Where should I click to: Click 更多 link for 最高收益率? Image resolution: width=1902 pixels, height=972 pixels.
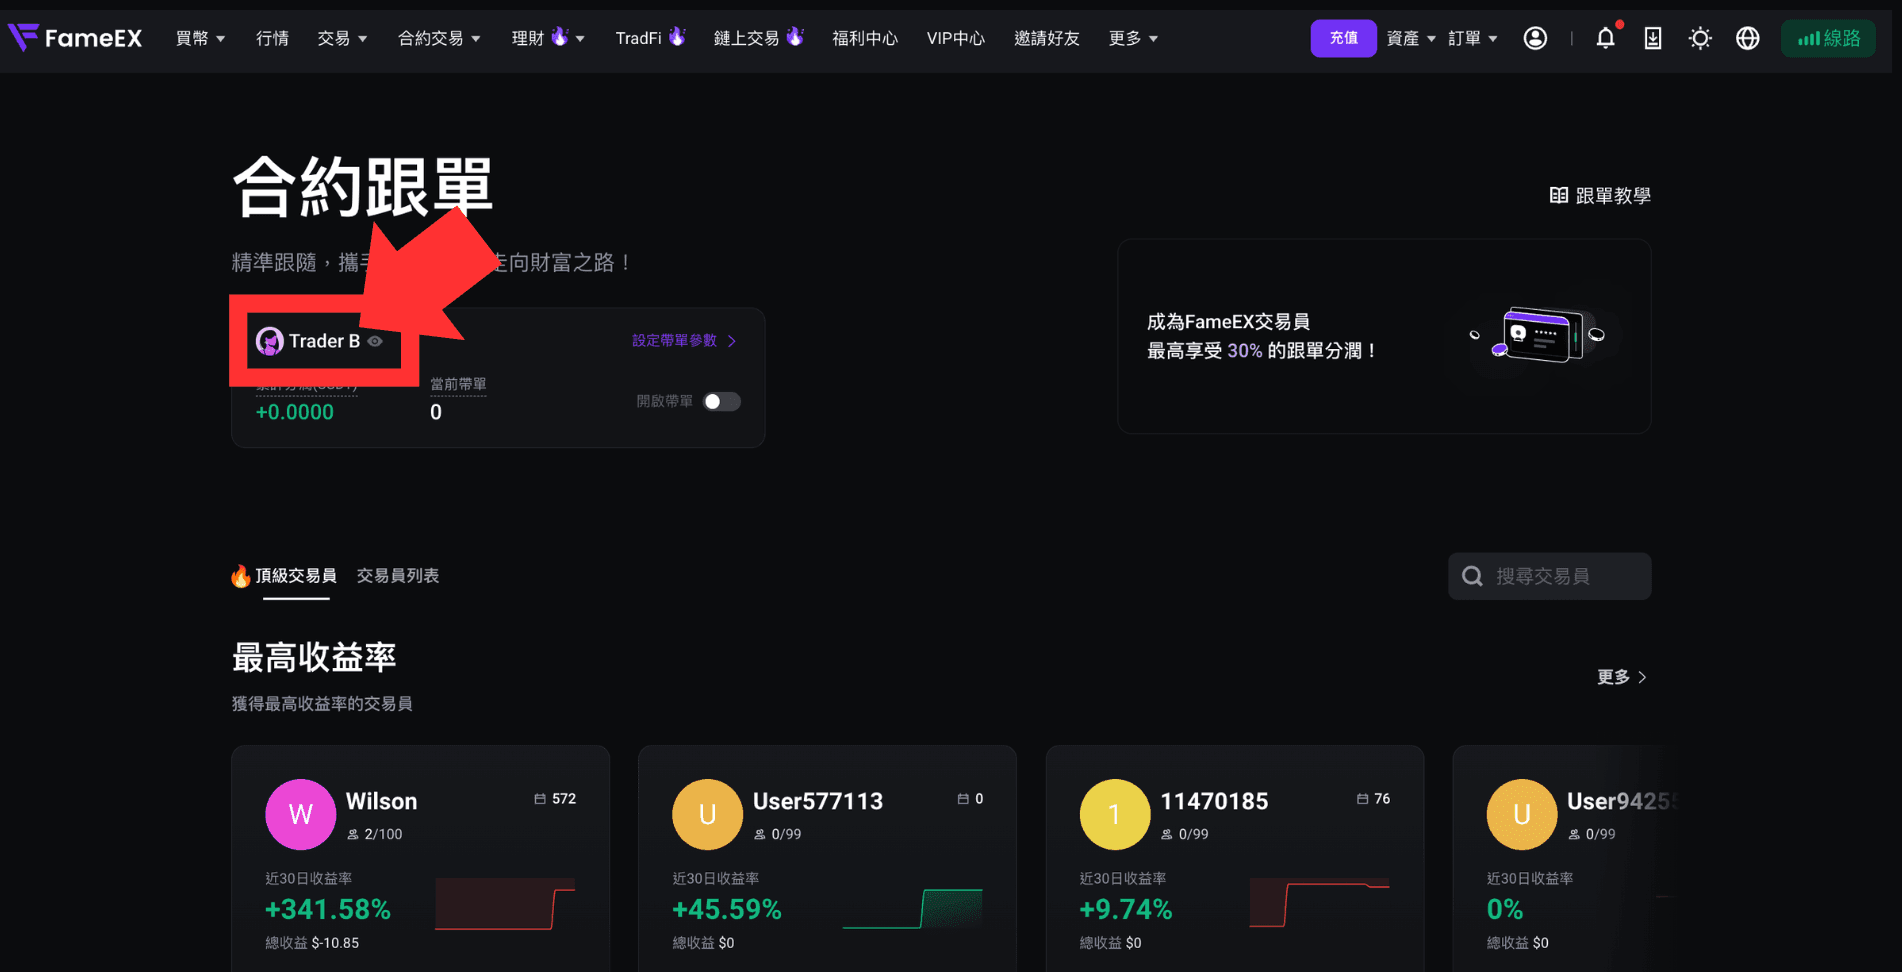(1622, 677)
